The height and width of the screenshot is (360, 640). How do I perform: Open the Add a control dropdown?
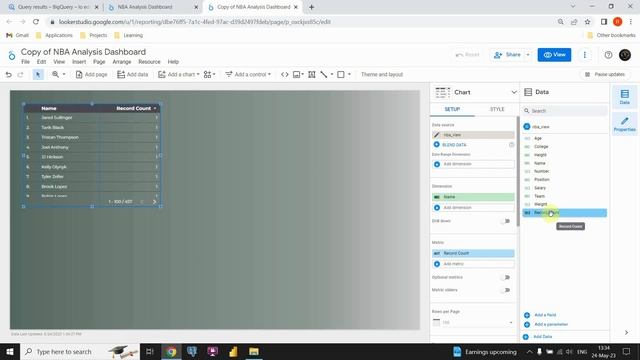point(248,74)
